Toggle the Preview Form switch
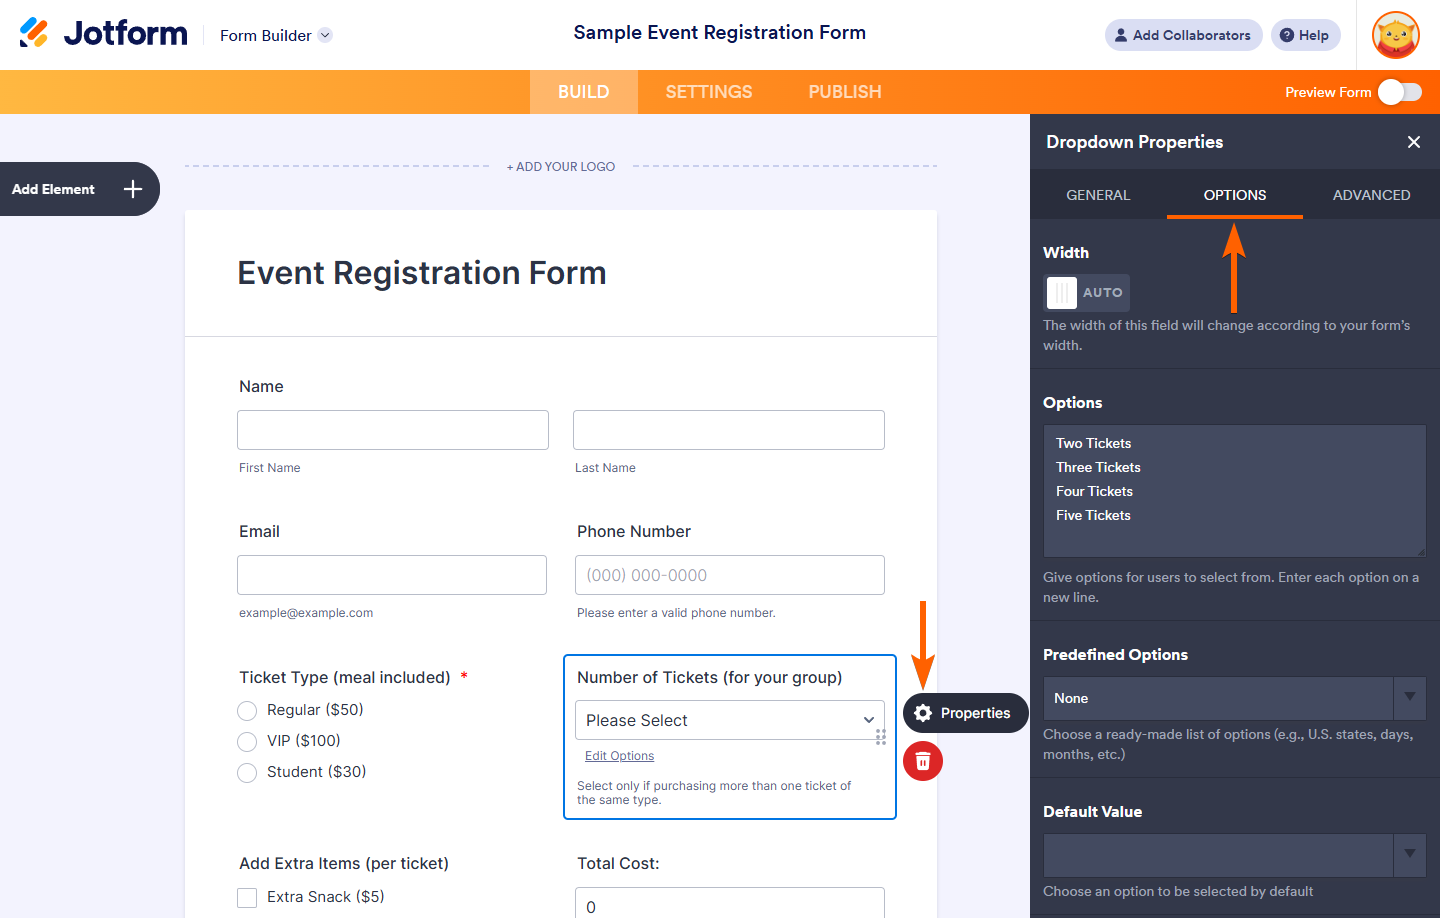Screen dimensions: 1440x918 click(x=1399, y=92)
